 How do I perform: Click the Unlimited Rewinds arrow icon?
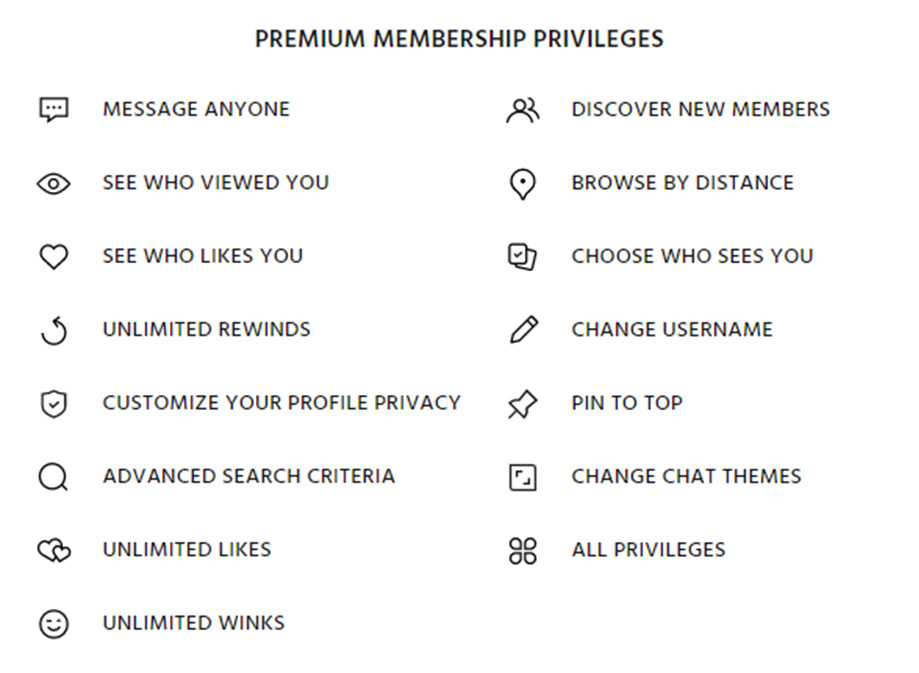point(54,331)
